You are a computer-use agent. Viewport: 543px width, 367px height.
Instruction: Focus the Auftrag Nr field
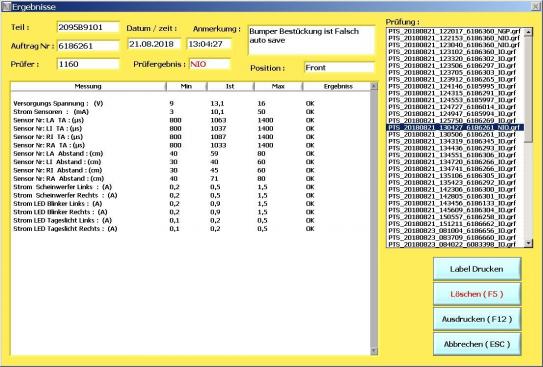[88, 46]
